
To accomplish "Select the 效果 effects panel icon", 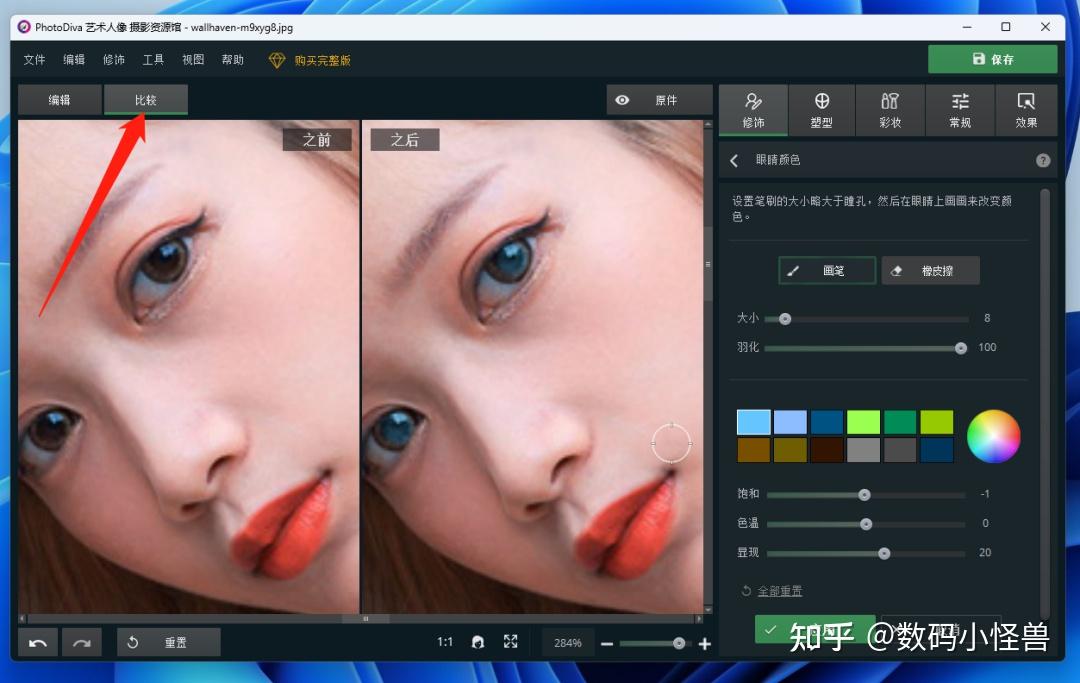I will pos(1026,110).
